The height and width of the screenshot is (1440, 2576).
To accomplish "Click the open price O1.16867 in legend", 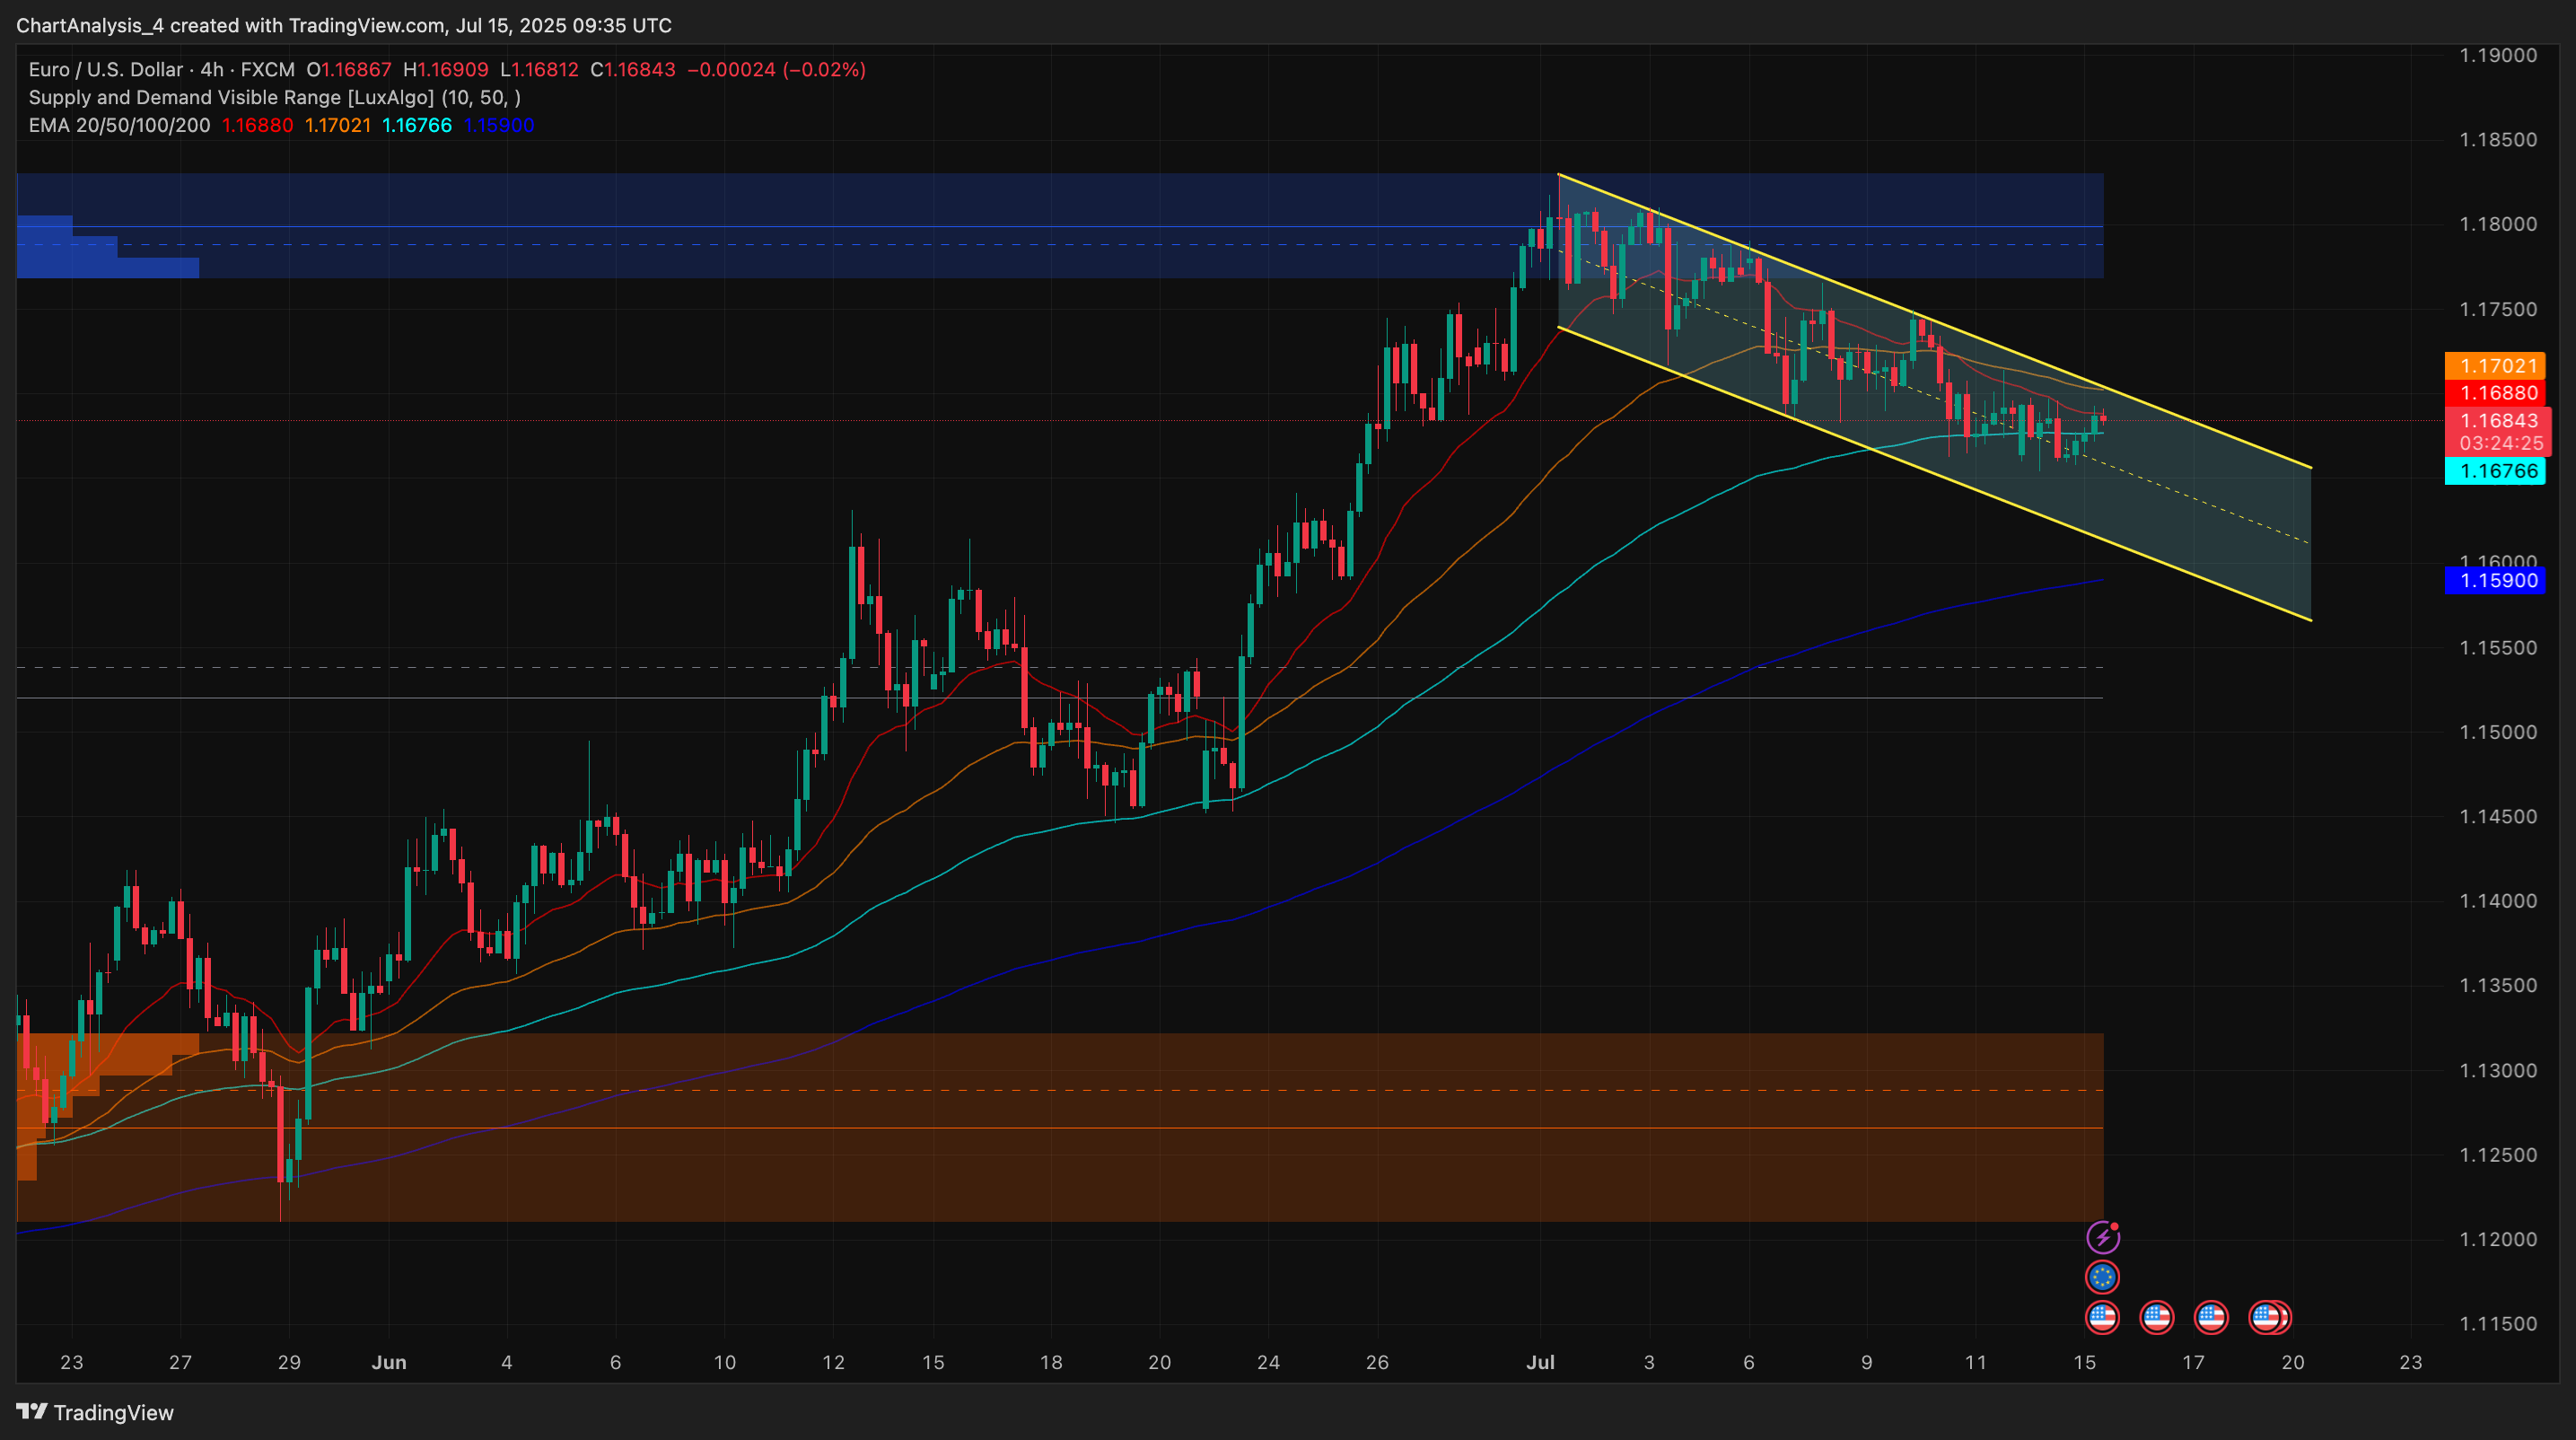I will 349,70.
